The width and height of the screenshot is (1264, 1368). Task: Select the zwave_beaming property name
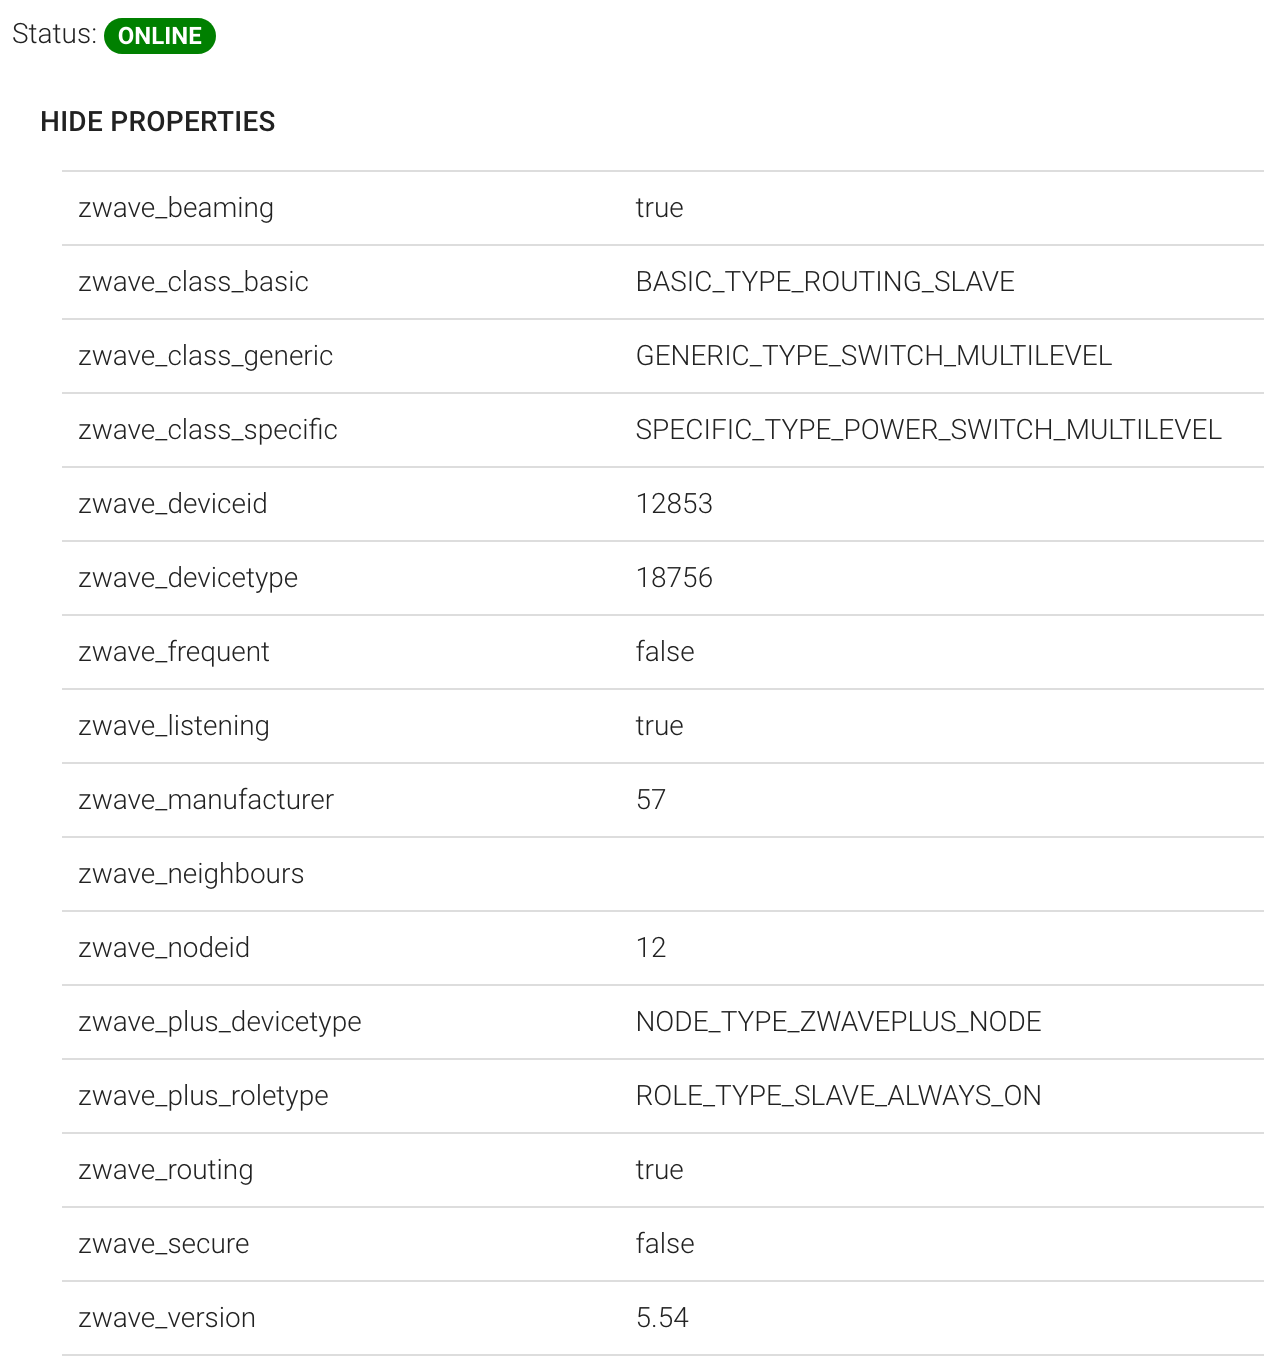pyautogui.click(x=176, y=208)
